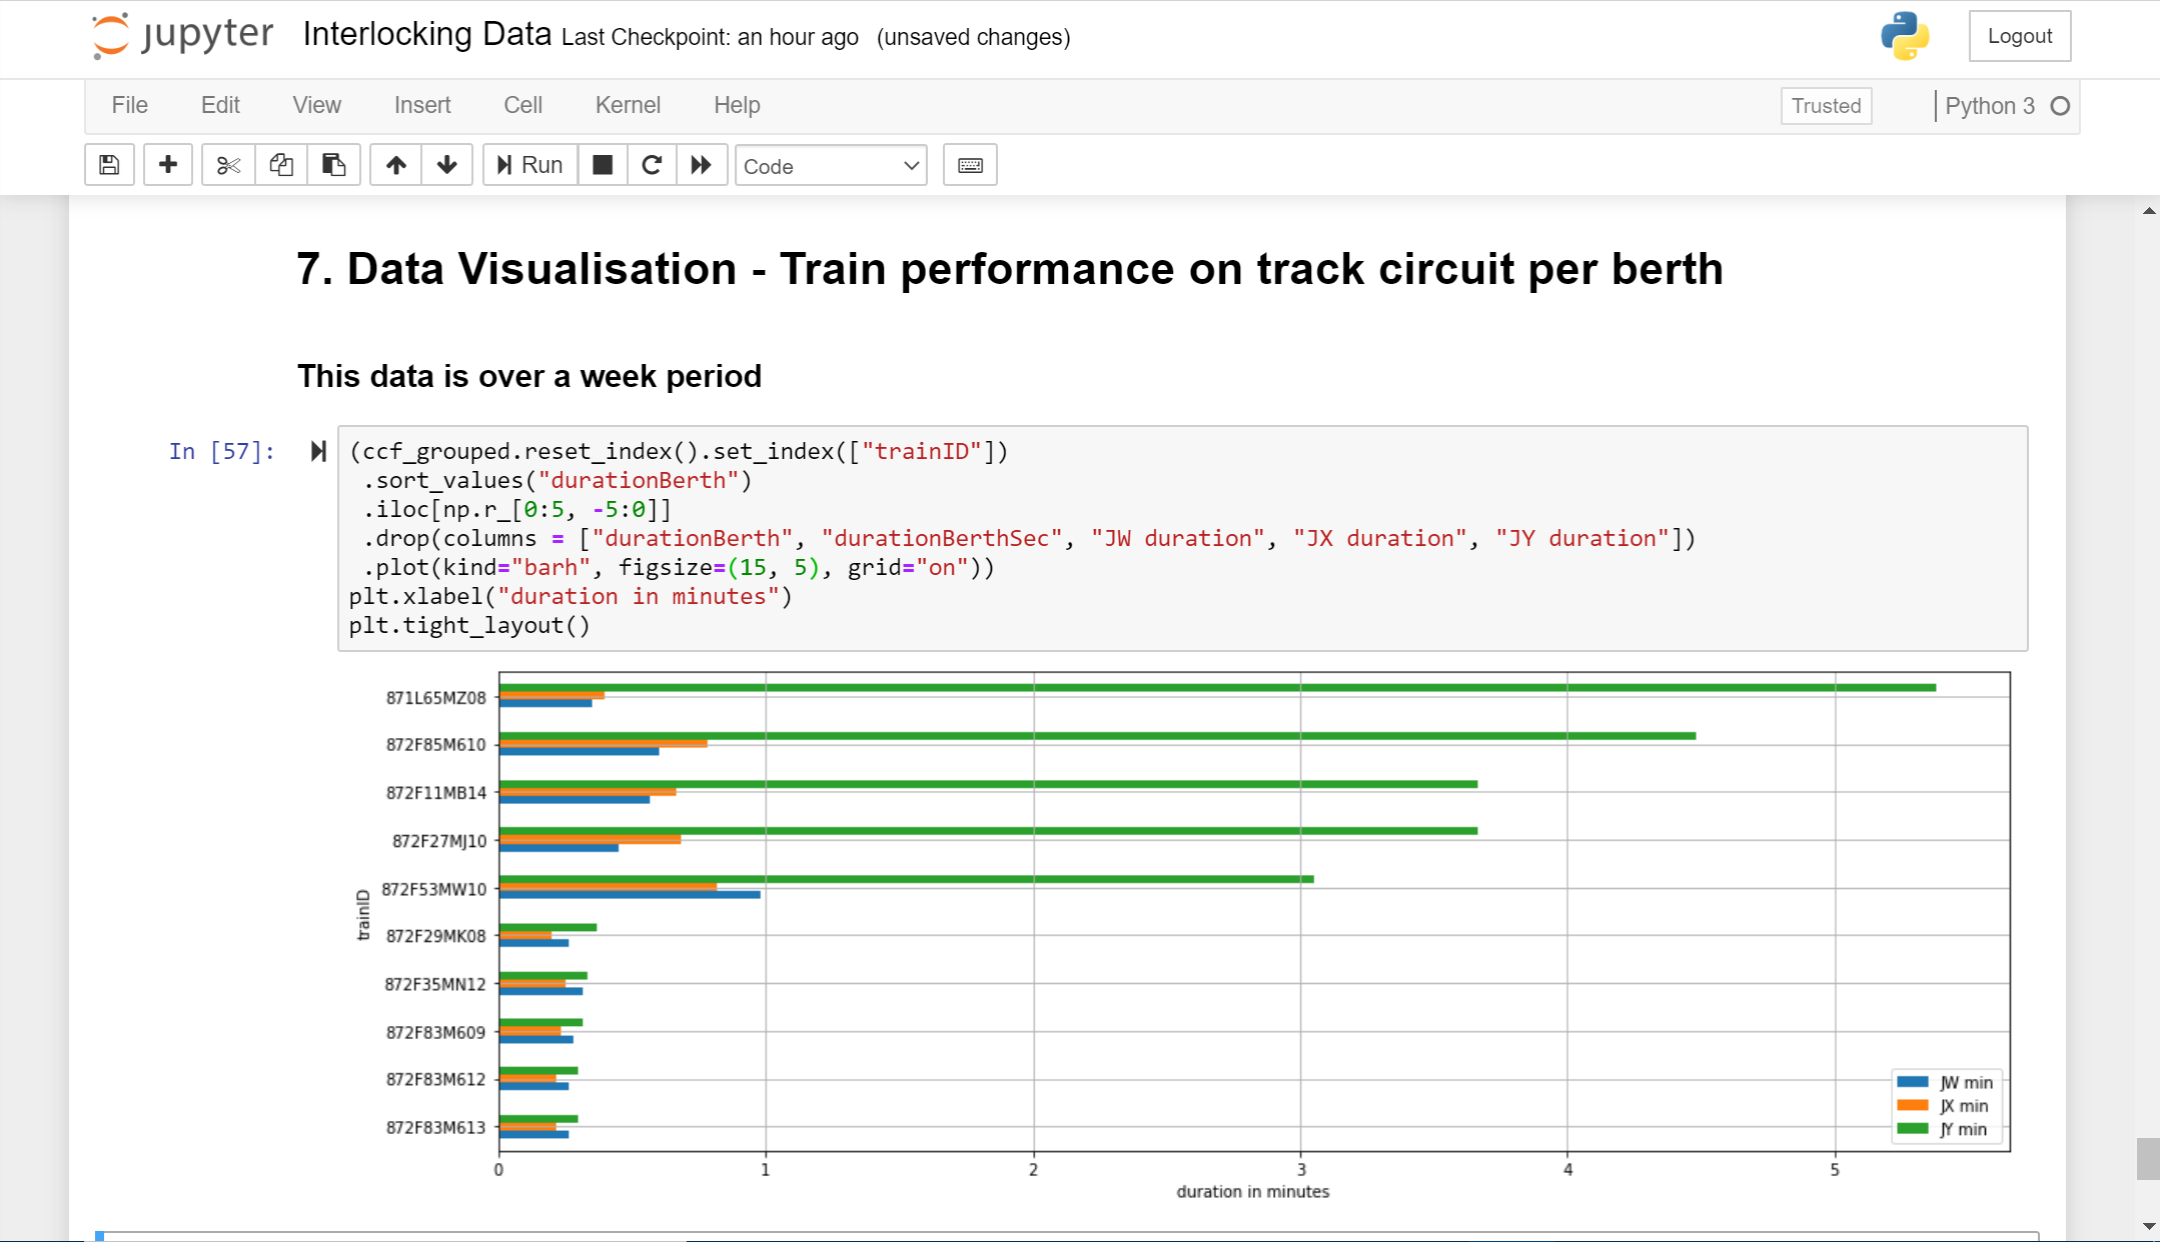Open the Cell menu
This screenshot has width=2160, height=1242.
point(522,105)
